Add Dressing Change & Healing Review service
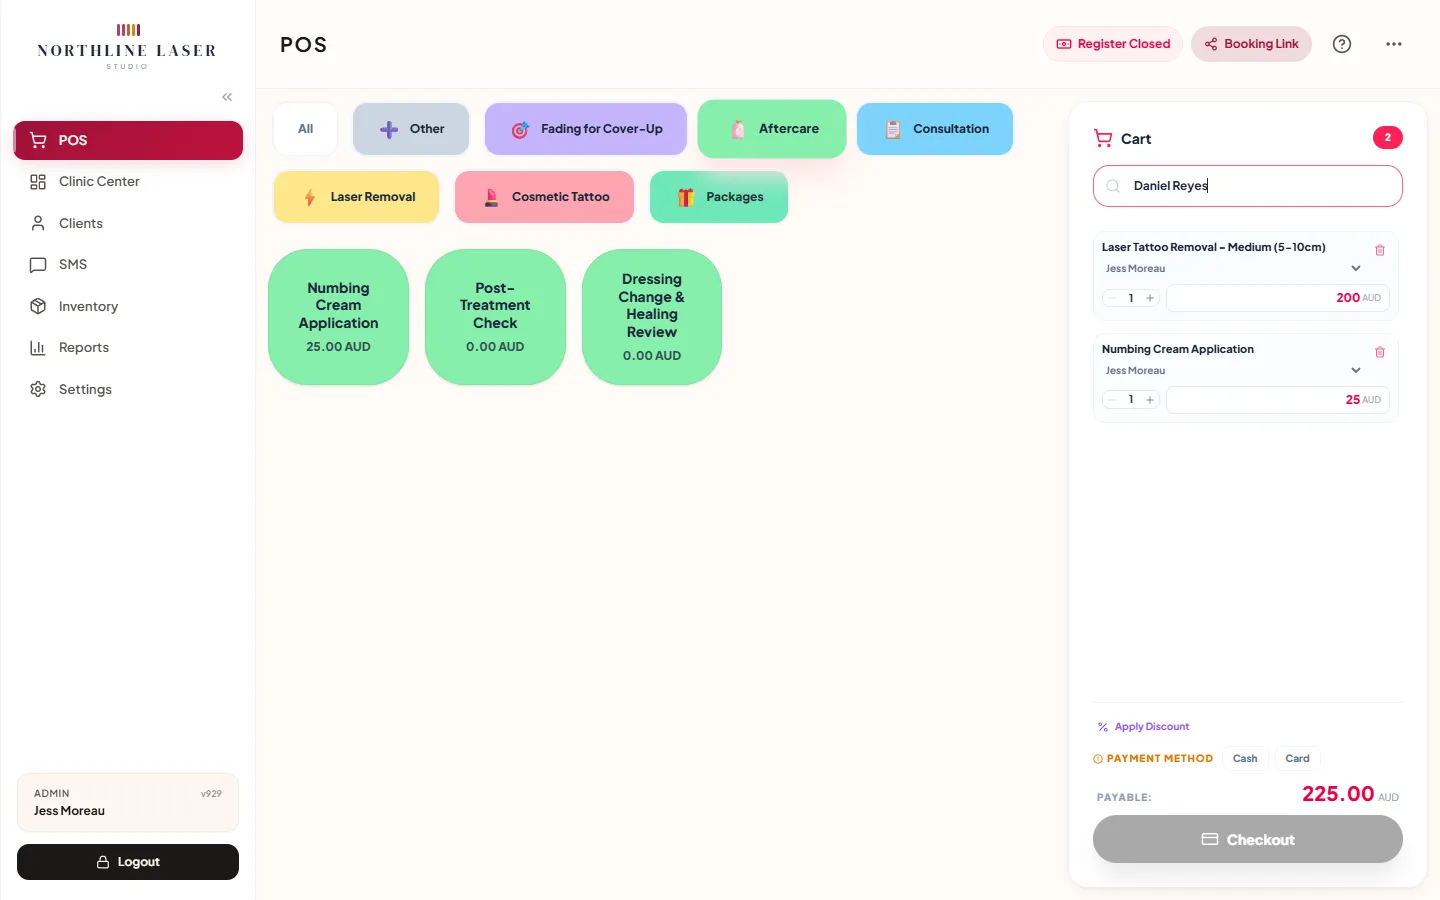 [x=652, y=317]
